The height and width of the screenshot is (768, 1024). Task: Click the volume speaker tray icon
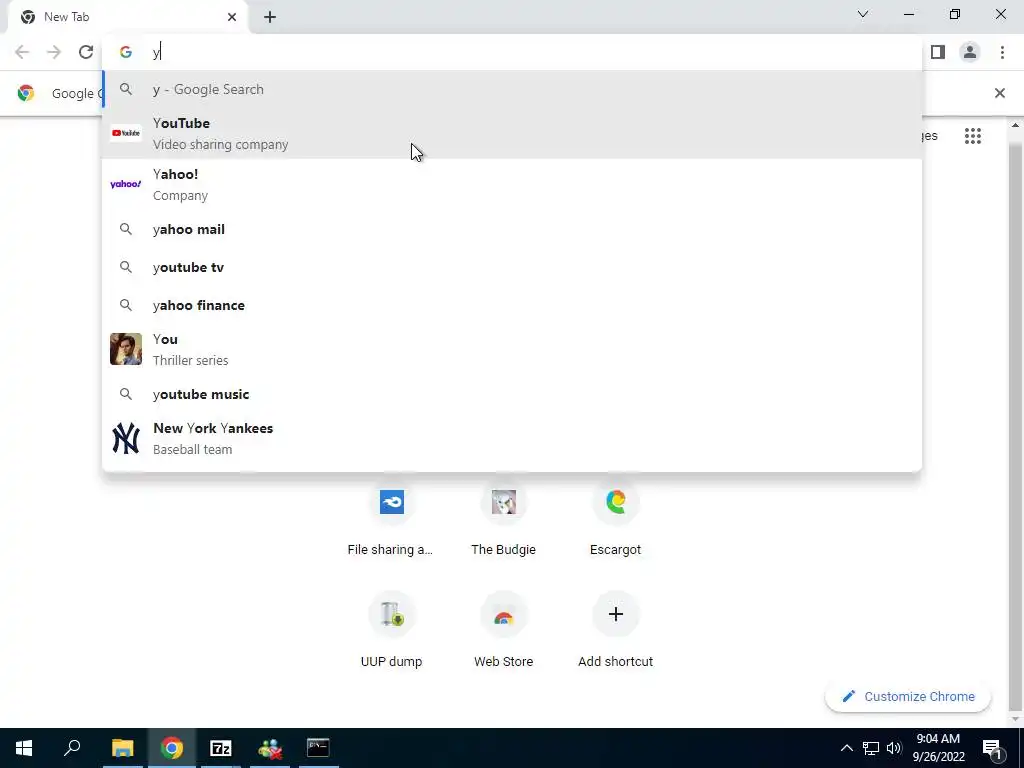coord(893,748)
